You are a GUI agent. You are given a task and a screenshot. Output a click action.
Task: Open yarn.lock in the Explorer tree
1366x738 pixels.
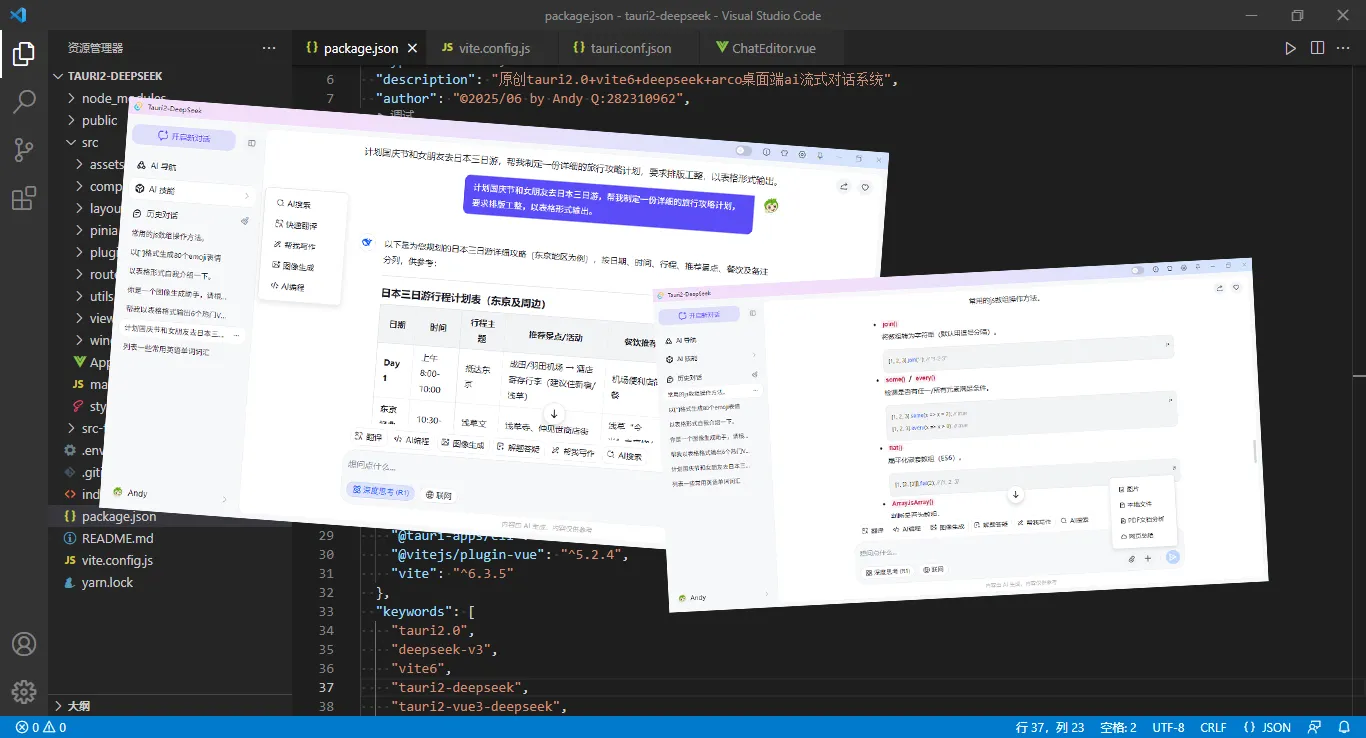click(107, 582)
